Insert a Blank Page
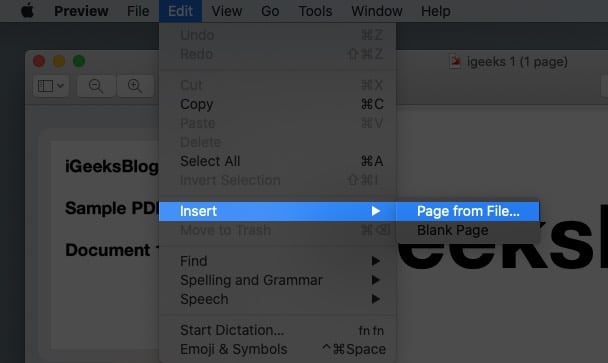Viewport: 608px width, 363px height. [x=468, y=230]
